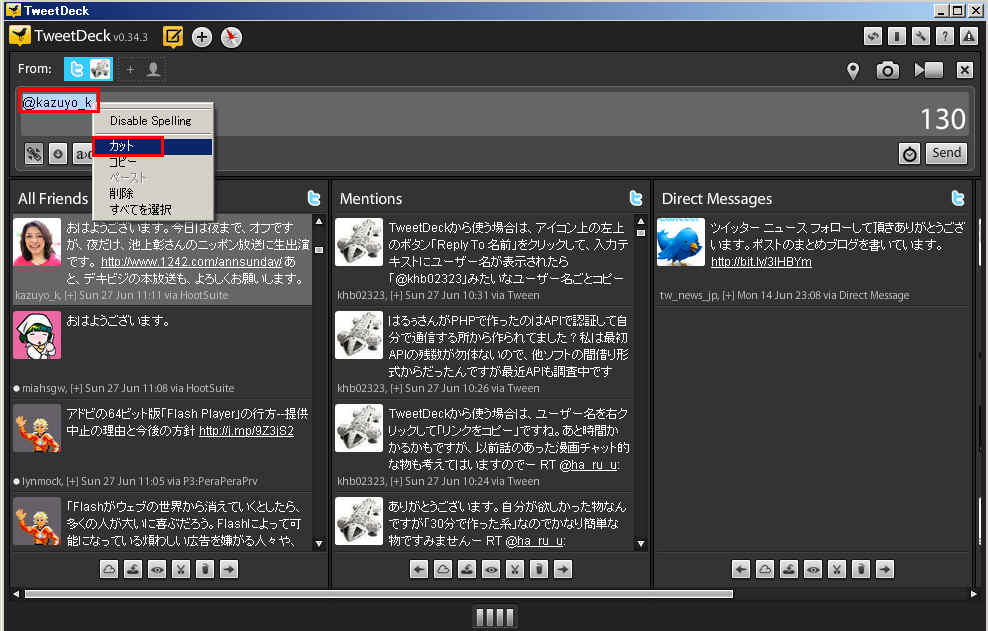This screenshot has width=988, height=631.
Task: Record video with the video camera icon
Action: (929, 70)
